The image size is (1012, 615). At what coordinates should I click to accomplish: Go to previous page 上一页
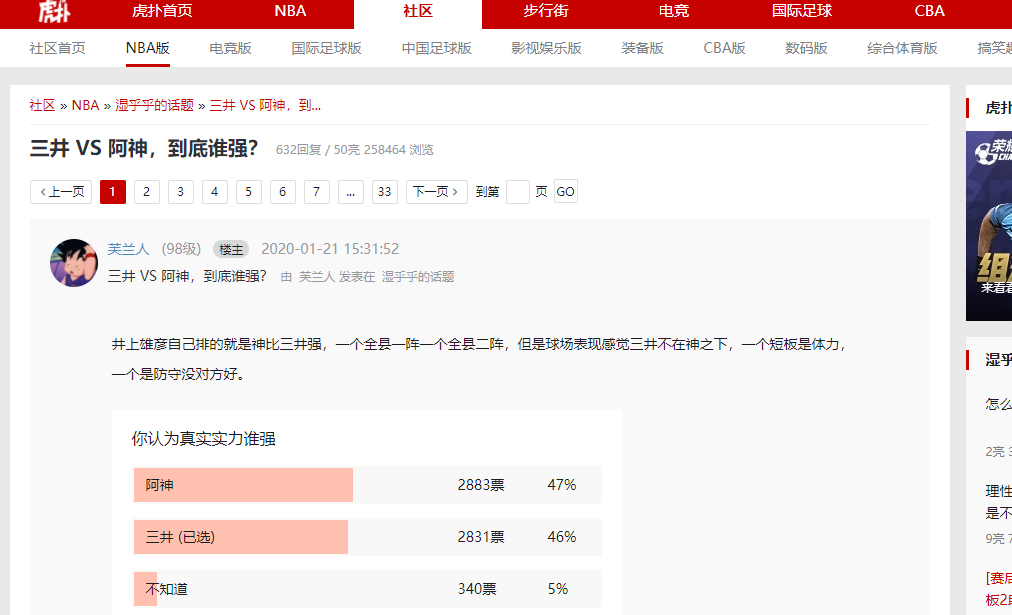pyautogui.click(x=61, y=192)
